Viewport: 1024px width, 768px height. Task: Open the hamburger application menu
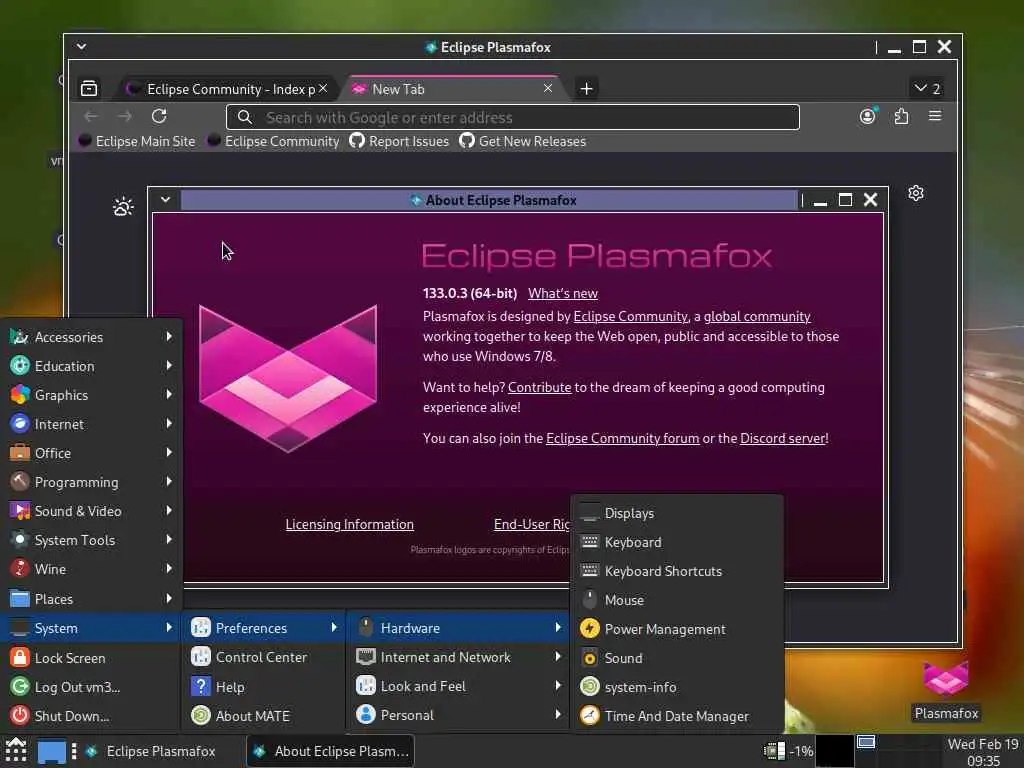point(935,116)
